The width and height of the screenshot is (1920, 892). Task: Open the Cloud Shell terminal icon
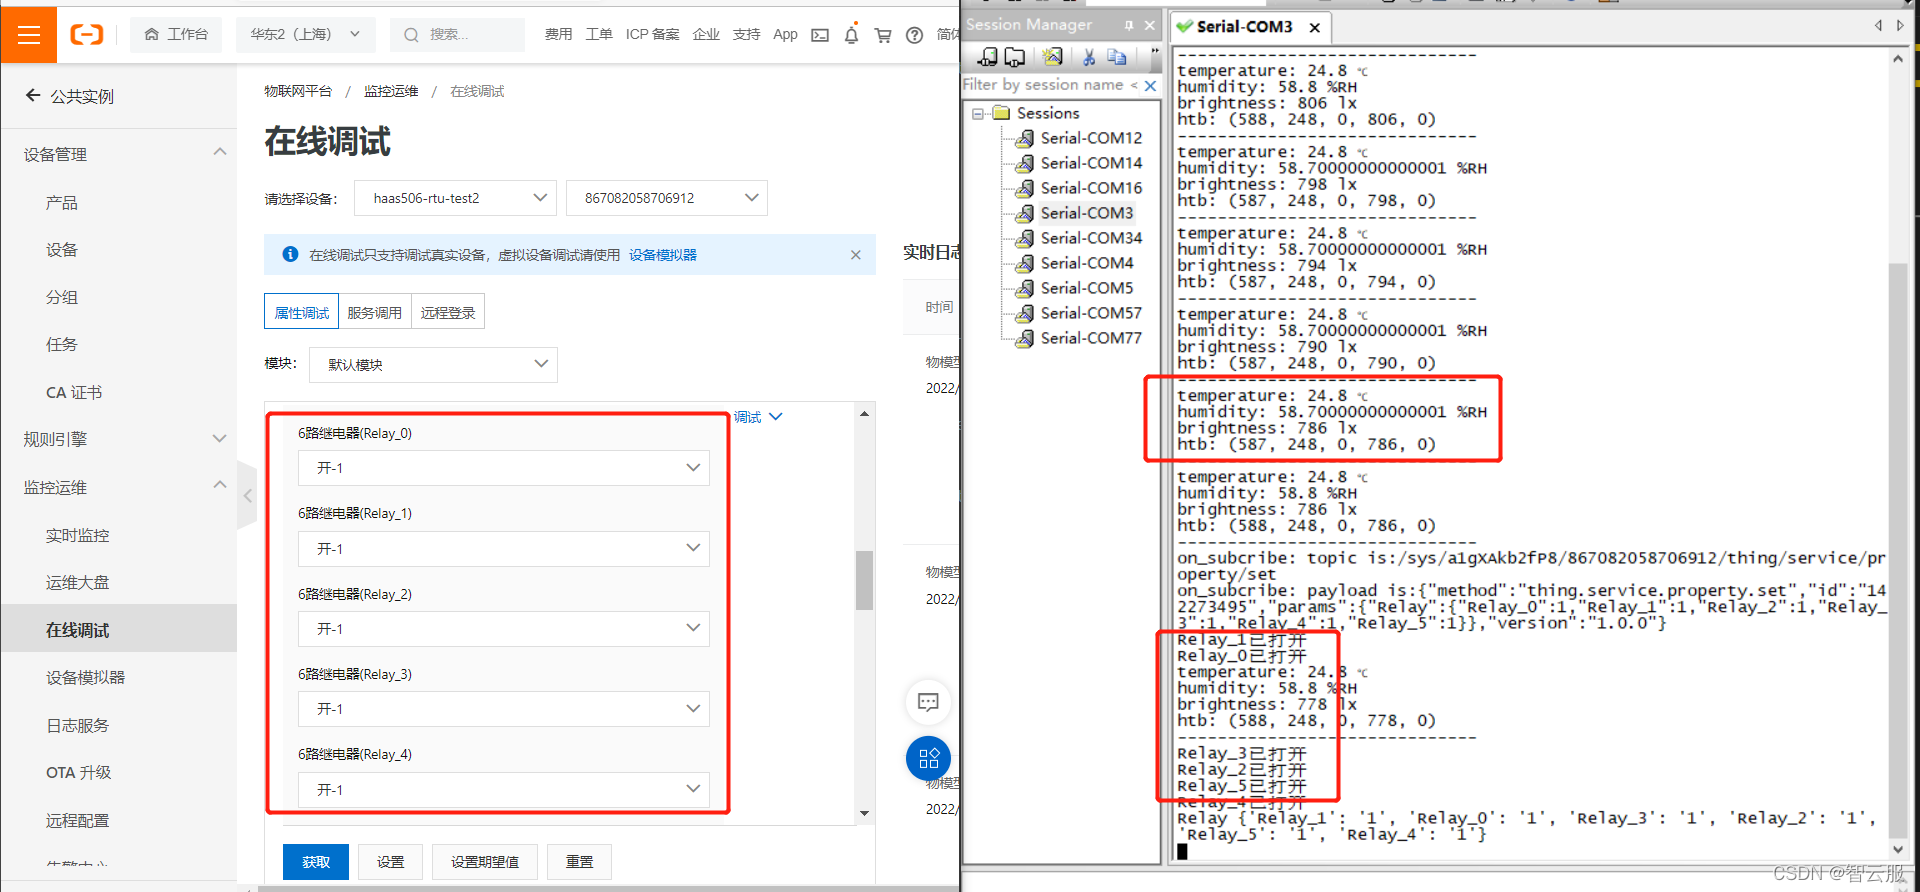(x=820, y=35)
